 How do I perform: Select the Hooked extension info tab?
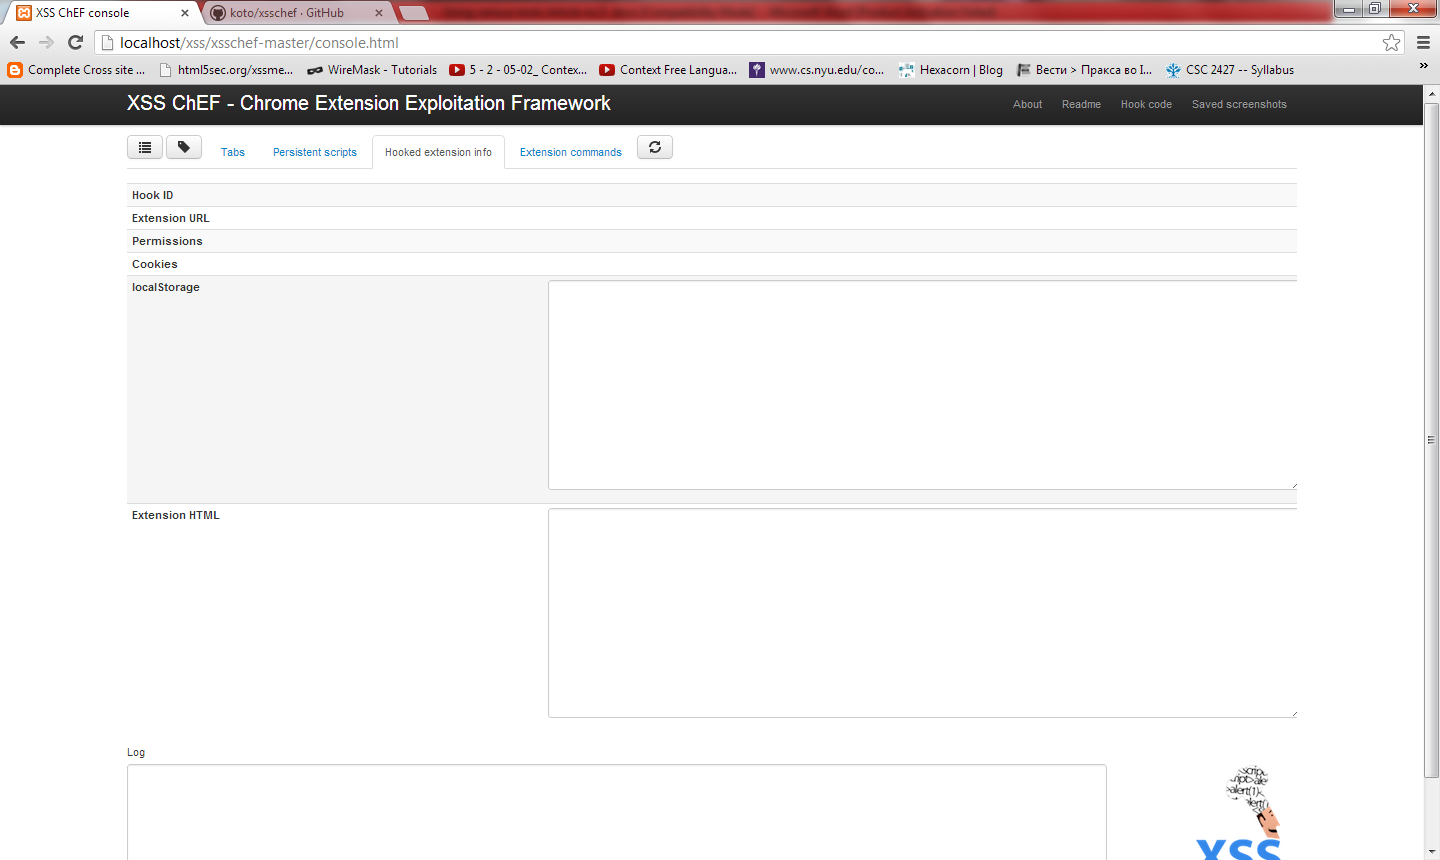click(438, 152)
